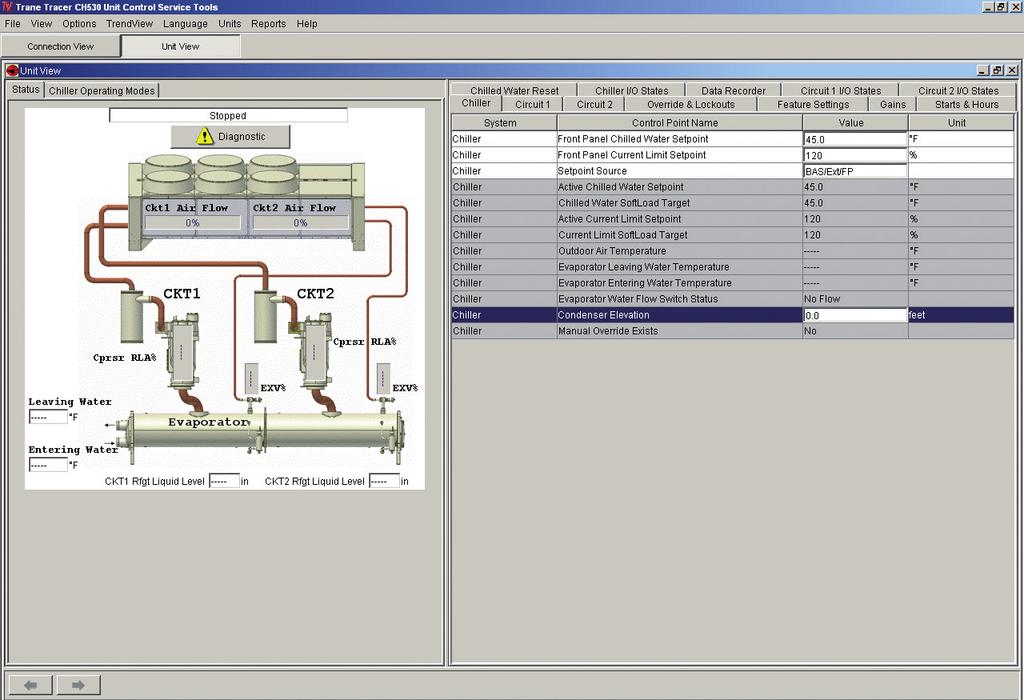Edit Front Panel Chilled Water Setpoint value
This screenshot has width=1024, height=700.
pos(855,139)
